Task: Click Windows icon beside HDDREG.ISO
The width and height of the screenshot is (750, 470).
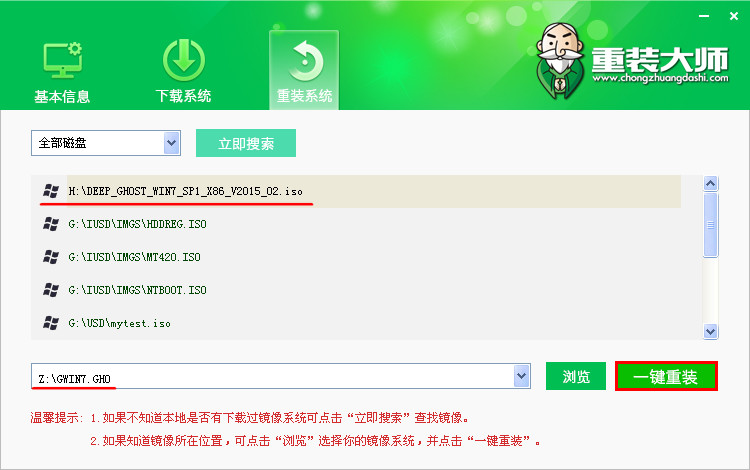Action: 51,224
